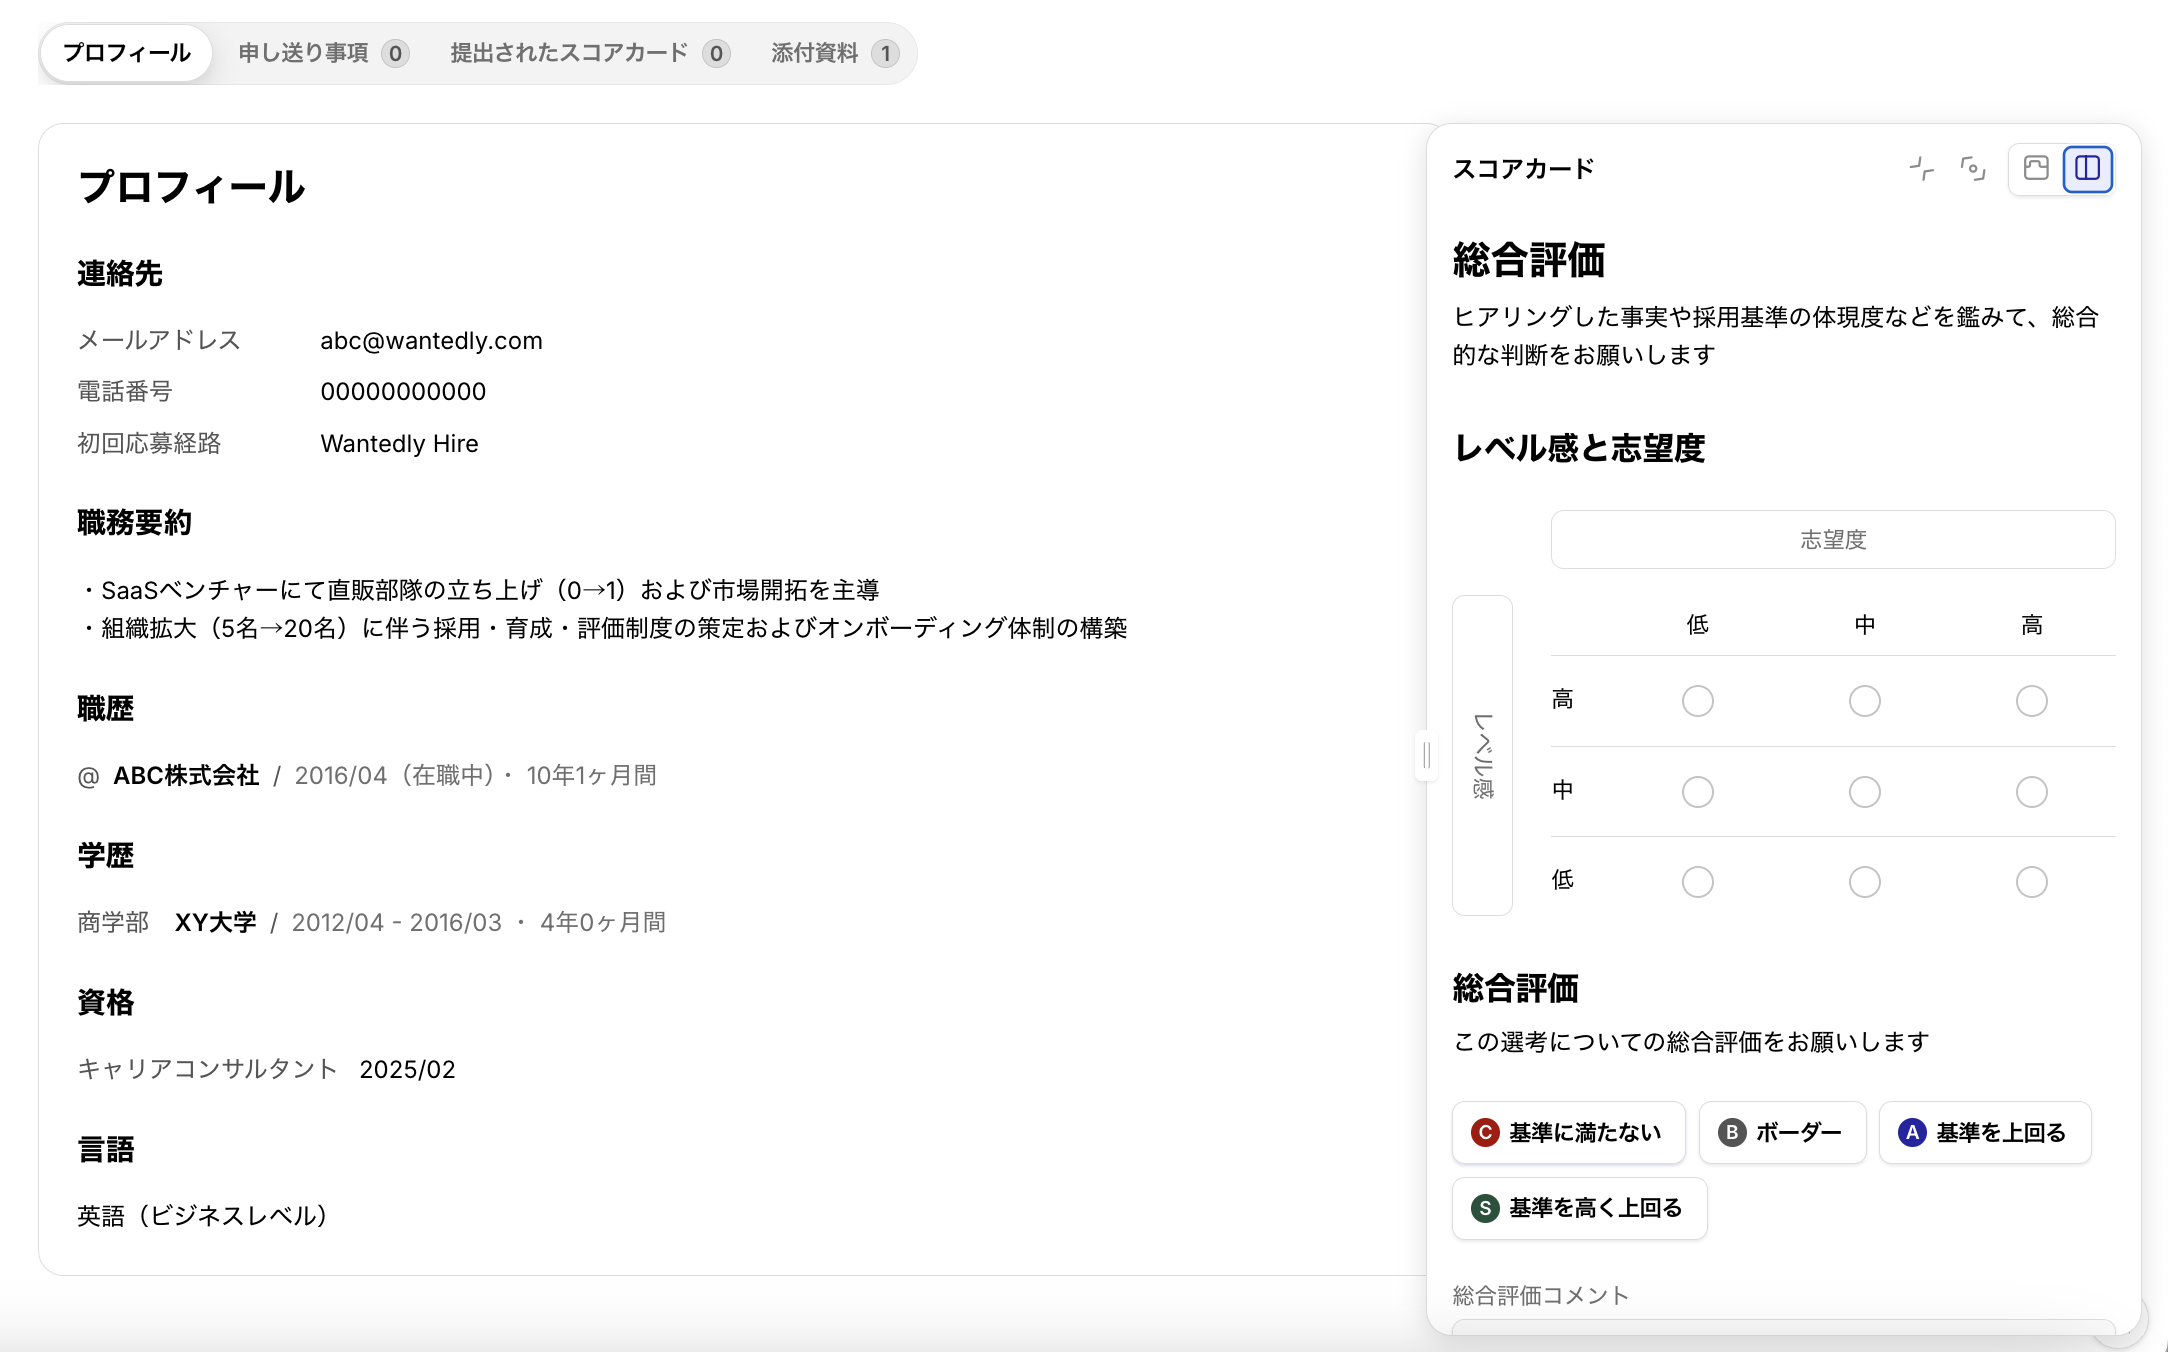Viewport: 2168px width, 1352px height.
Task: Select level 低 and aspiration 高 radio
Action: click(x=2031, y=882)
